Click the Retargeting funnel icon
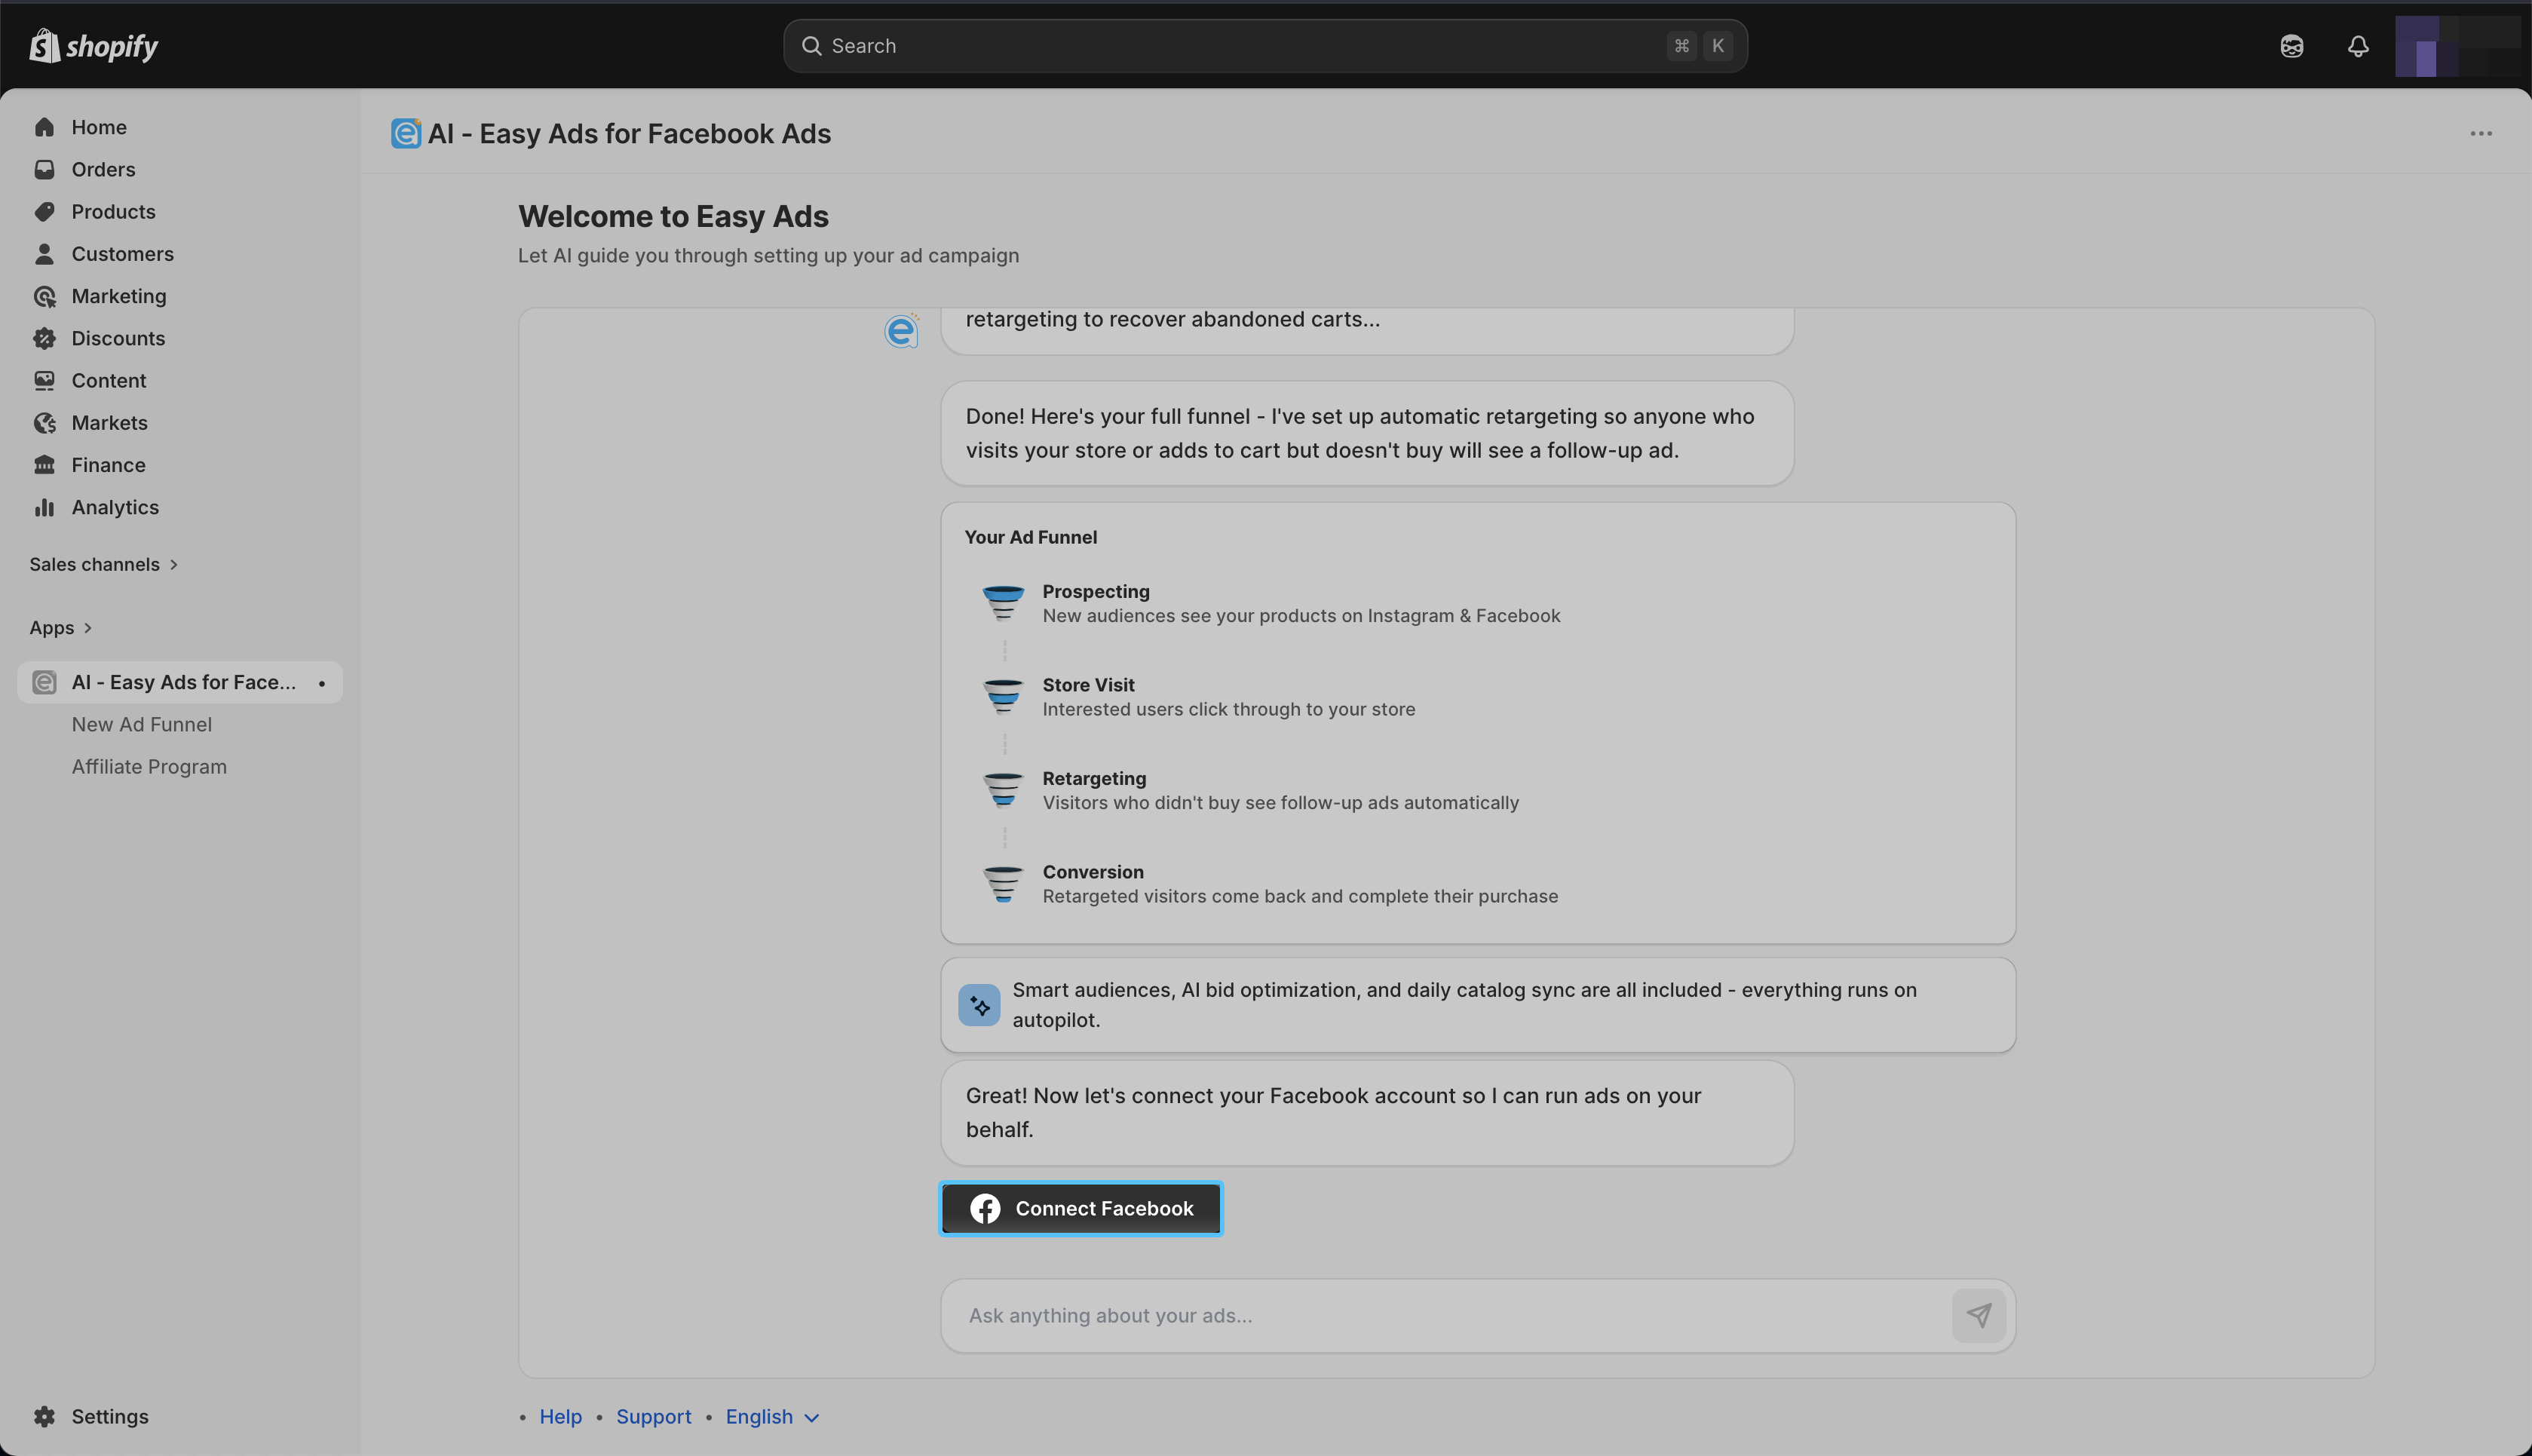Viewport: 2532px width, 1456px height. tap(1003, 790)
